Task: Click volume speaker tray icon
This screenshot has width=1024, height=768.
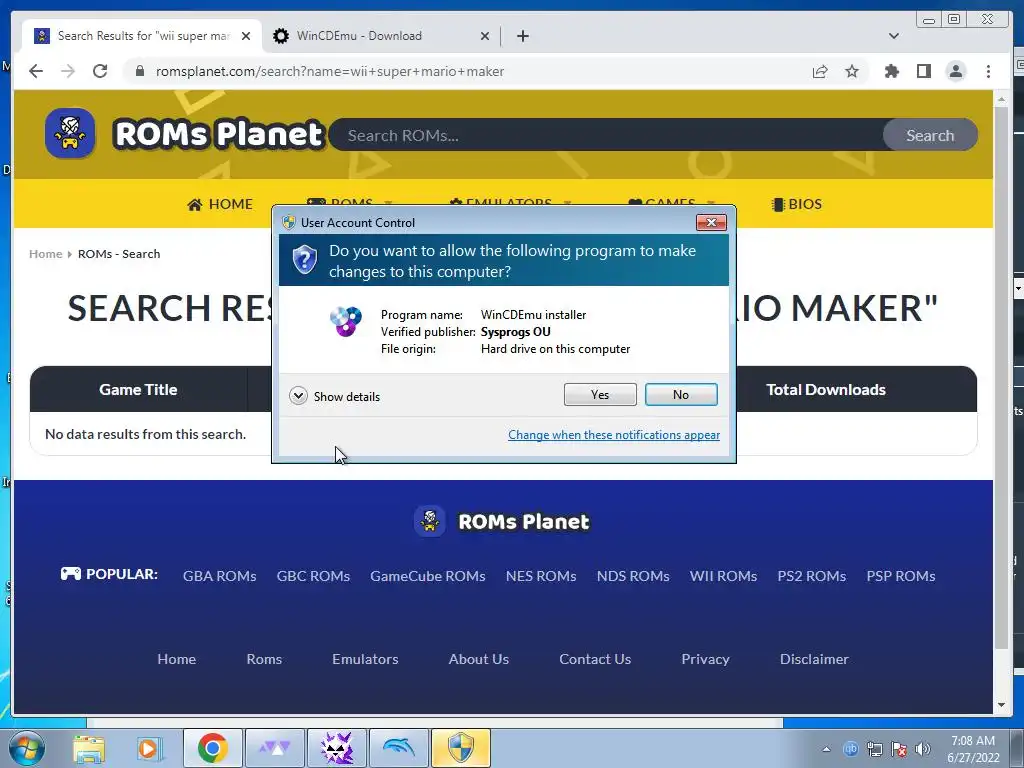Action: 923,749
